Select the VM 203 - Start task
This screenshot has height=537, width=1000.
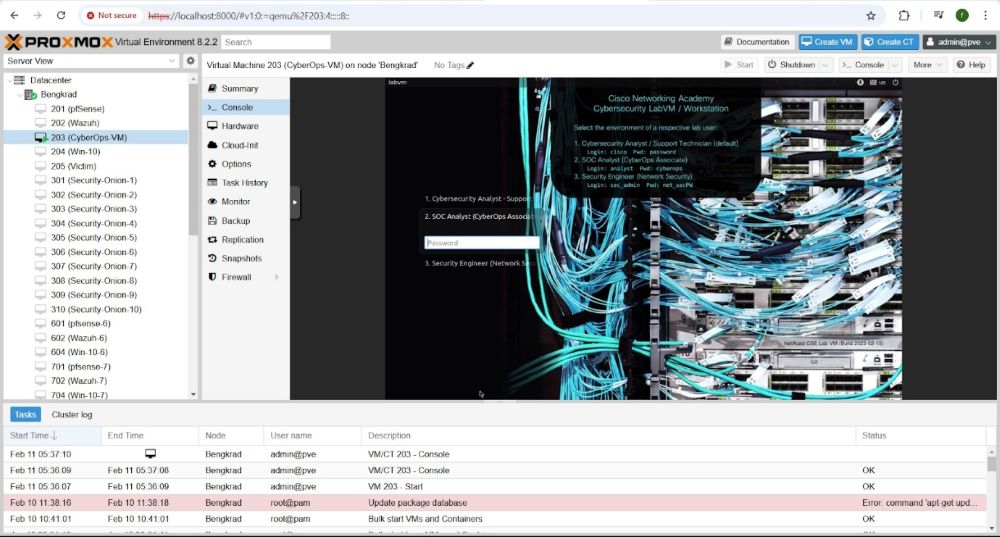point(494,487)
